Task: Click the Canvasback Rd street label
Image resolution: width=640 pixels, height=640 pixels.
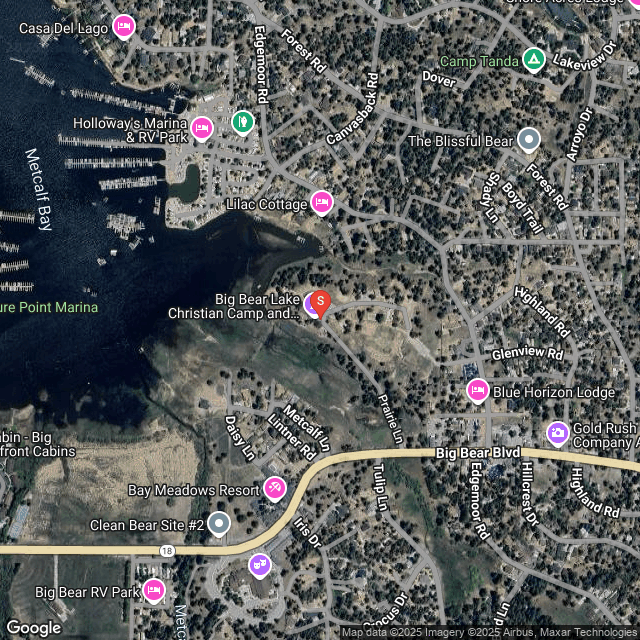Action: coord(353,109)
